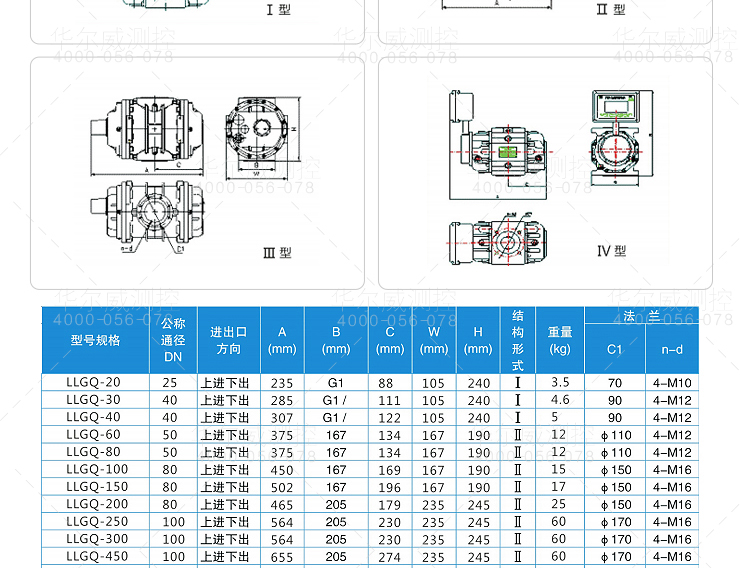Click the 公称通径 DN column header
Viewport: 740px width, 568px height.
[173, 340]
